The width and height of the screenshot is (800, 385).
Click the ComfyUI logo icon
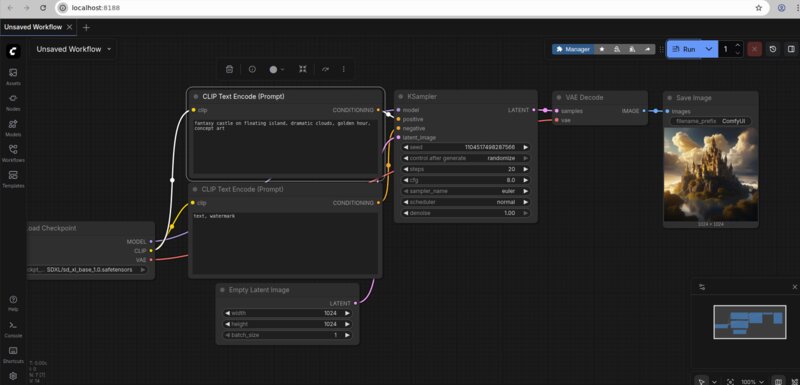13,51
